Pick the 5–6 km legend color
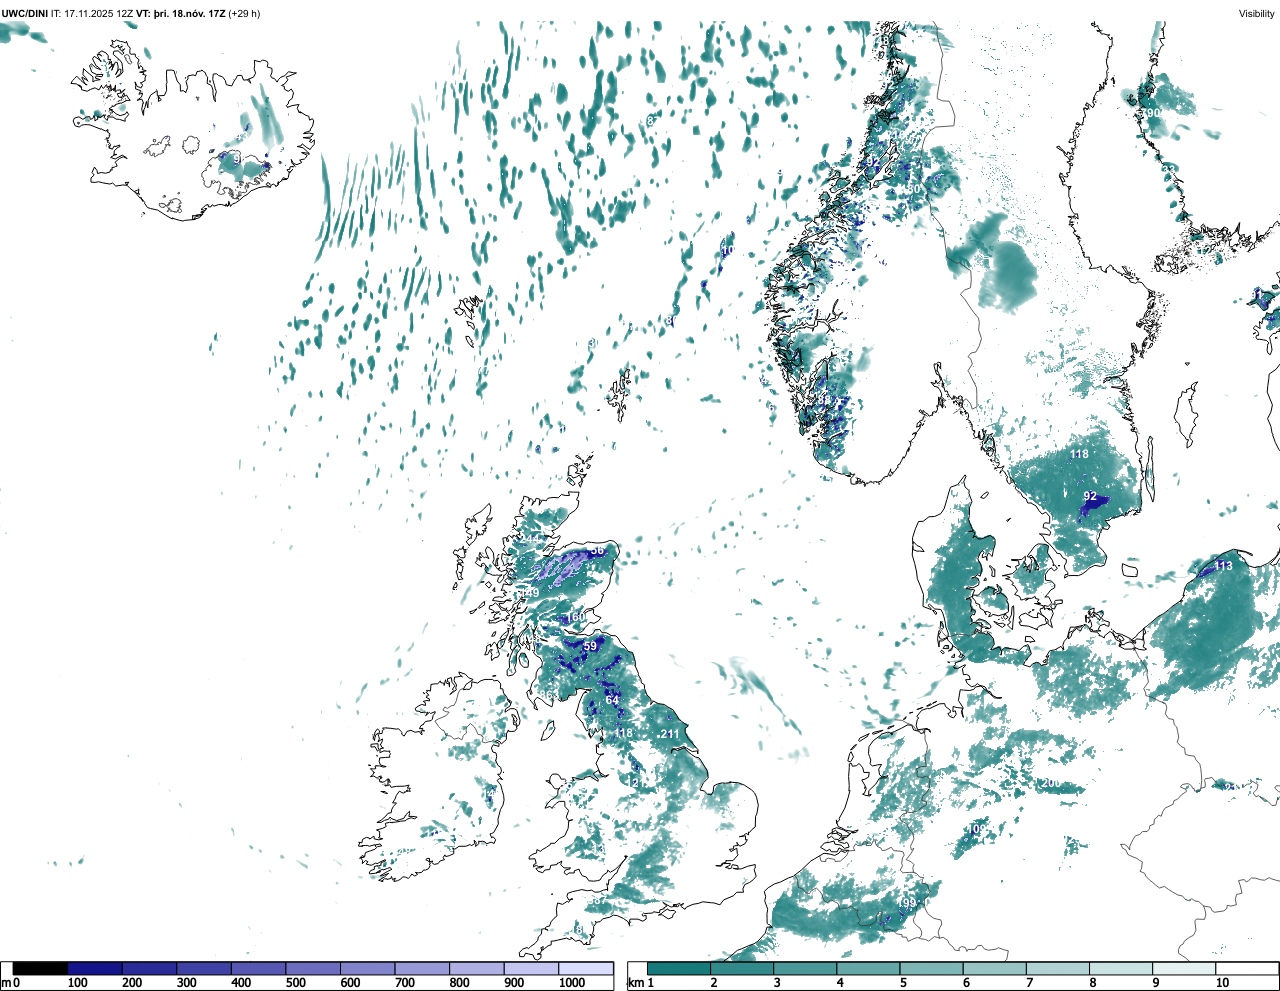 [931, 969]
